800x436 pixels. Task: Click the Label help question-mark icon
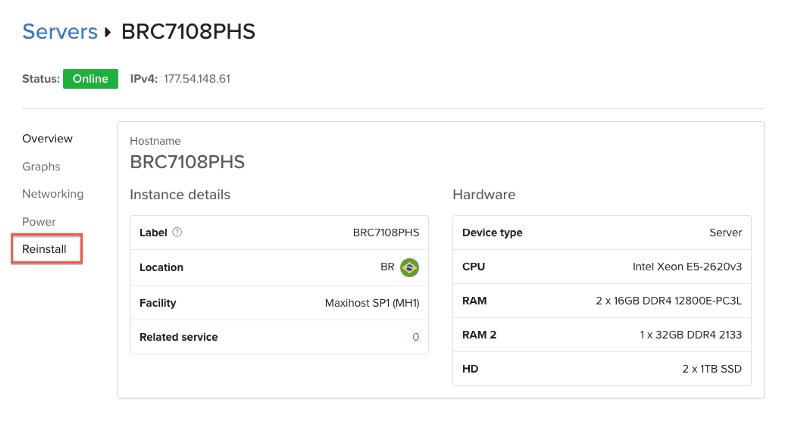(177, 232)
